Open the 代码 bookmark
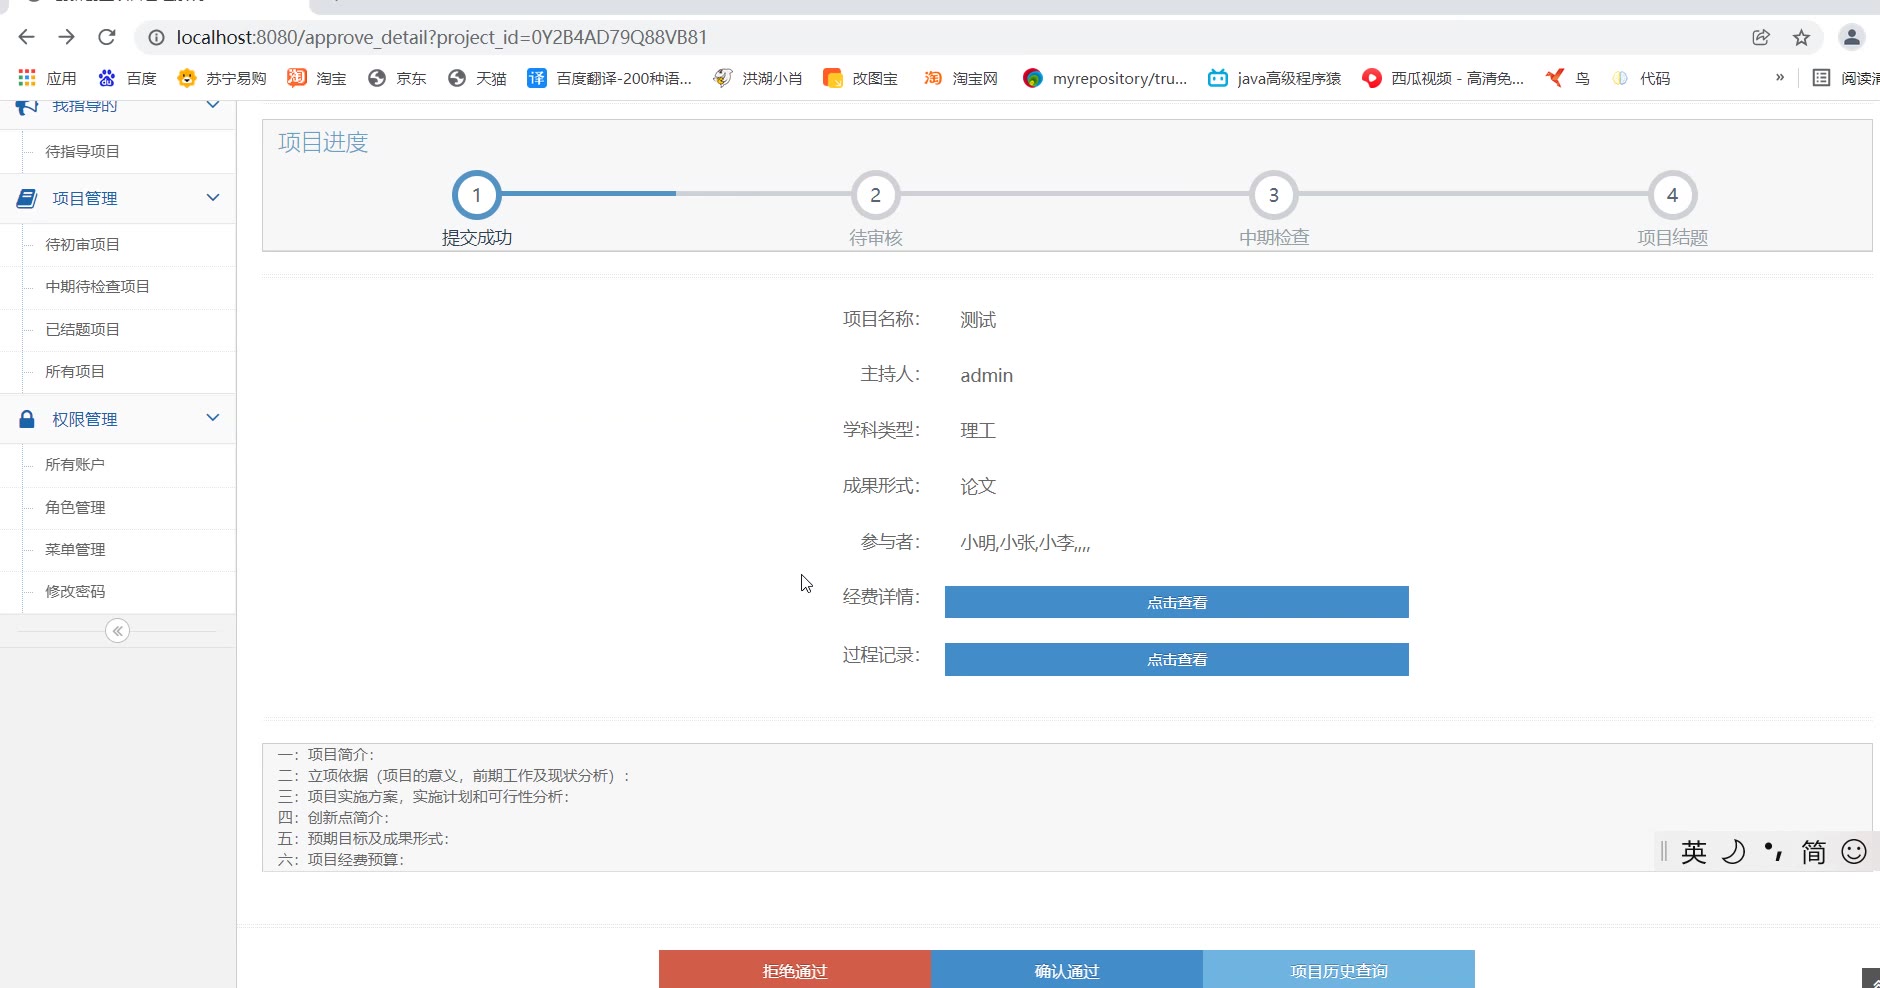1880x988 pixels. coord(1641,78)
